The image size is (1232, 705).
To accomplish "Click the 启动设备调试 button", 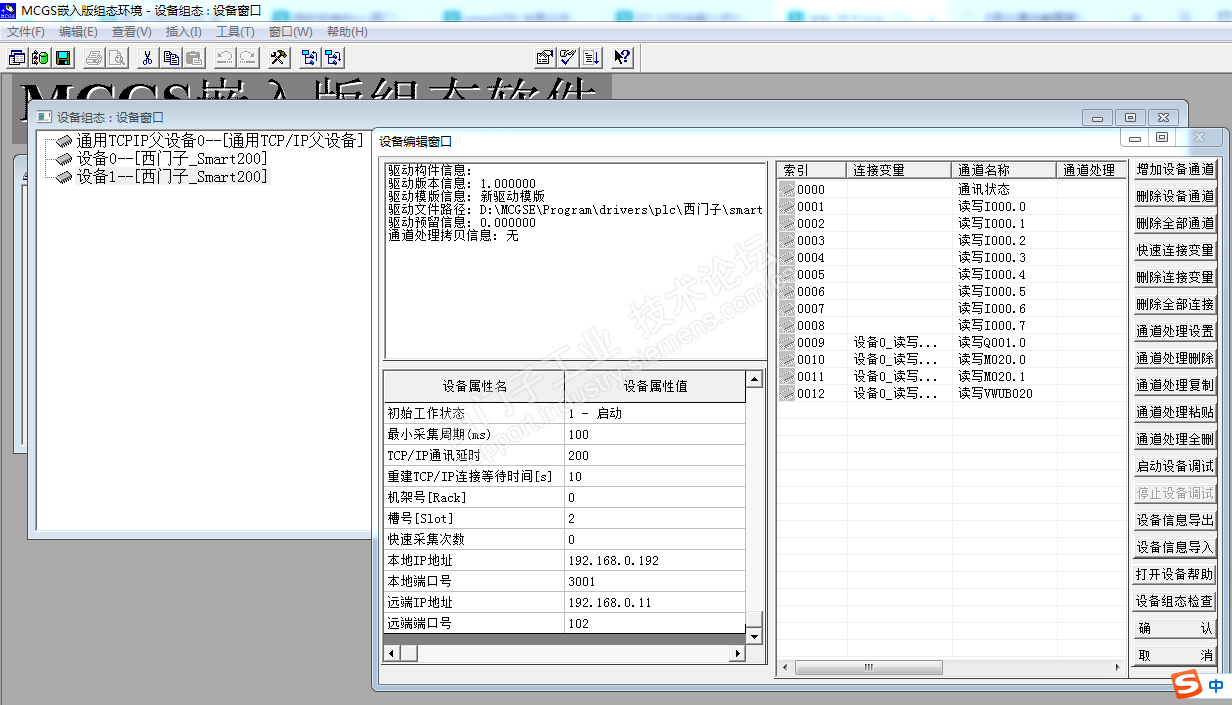I will (1175, 466).
